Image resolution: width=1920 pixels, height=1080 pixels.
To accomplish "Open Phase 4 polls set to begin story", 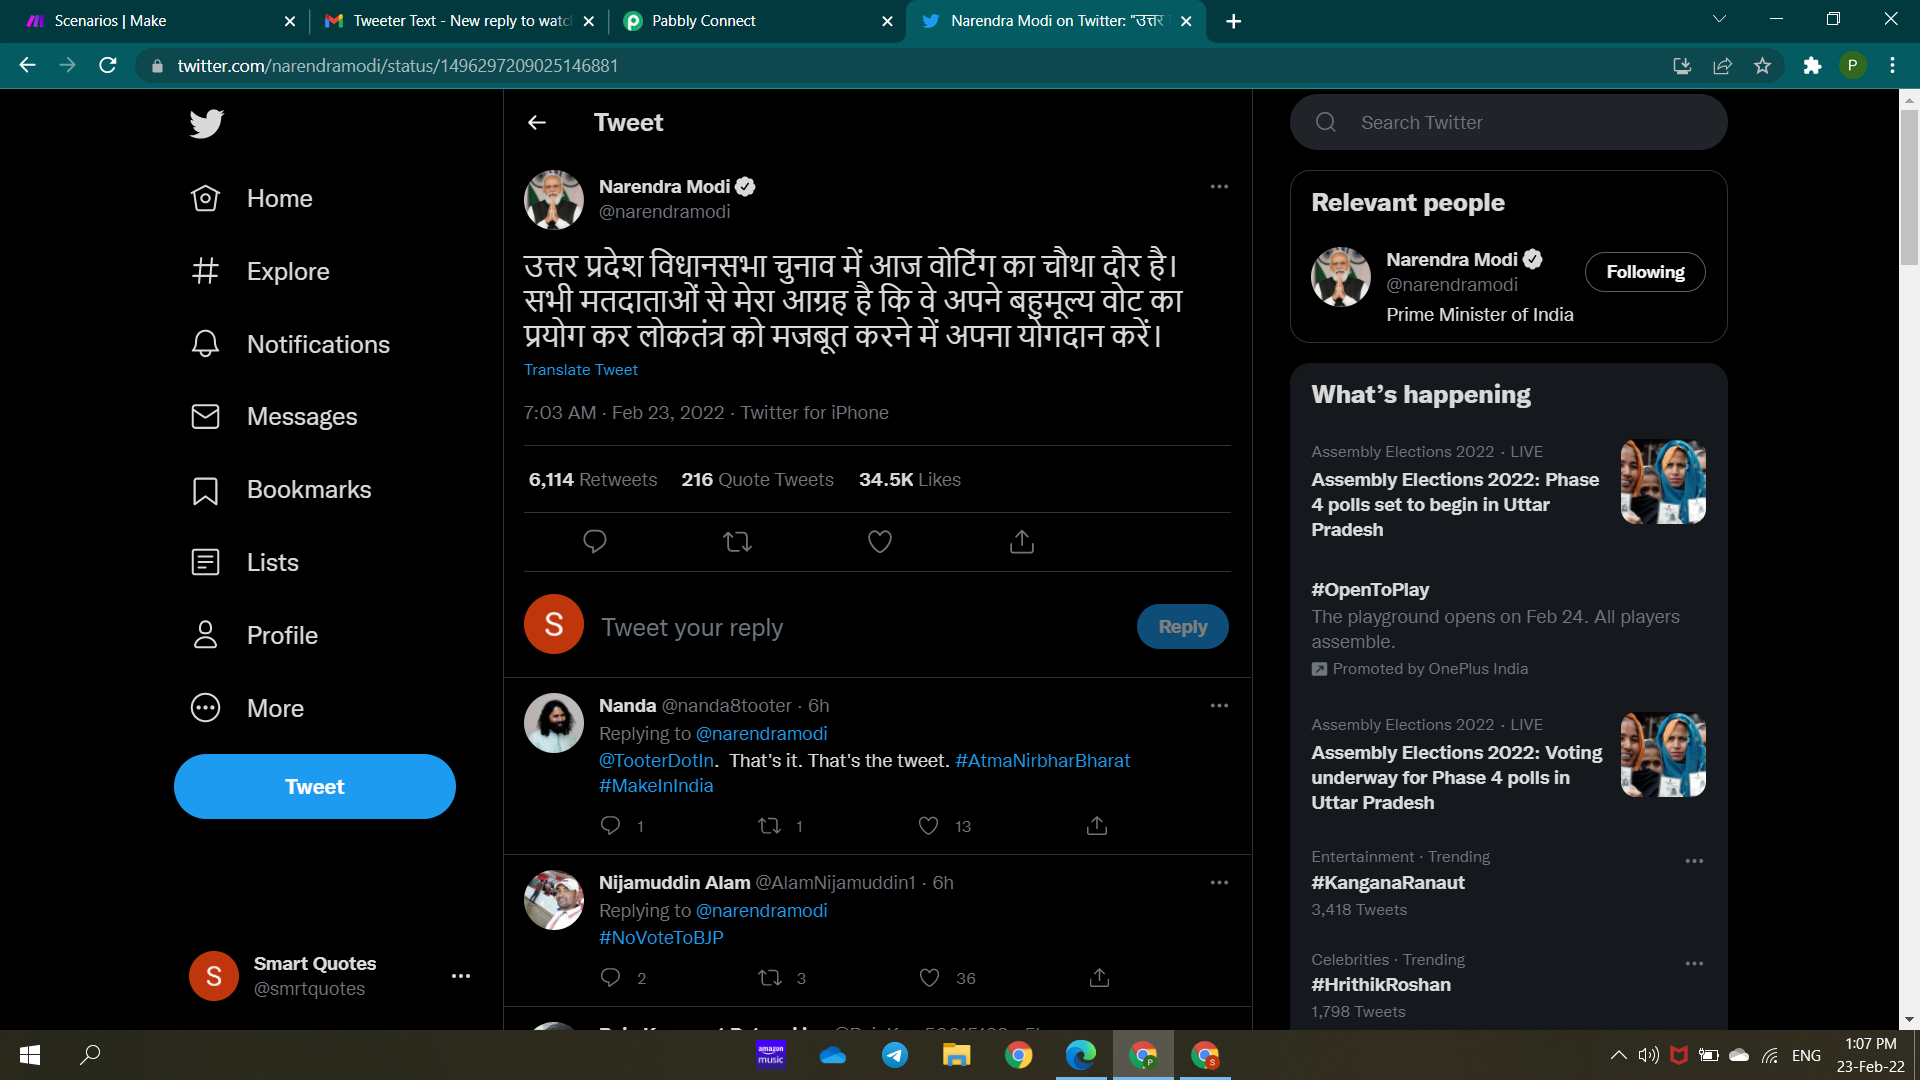I will click(1508, 491).
